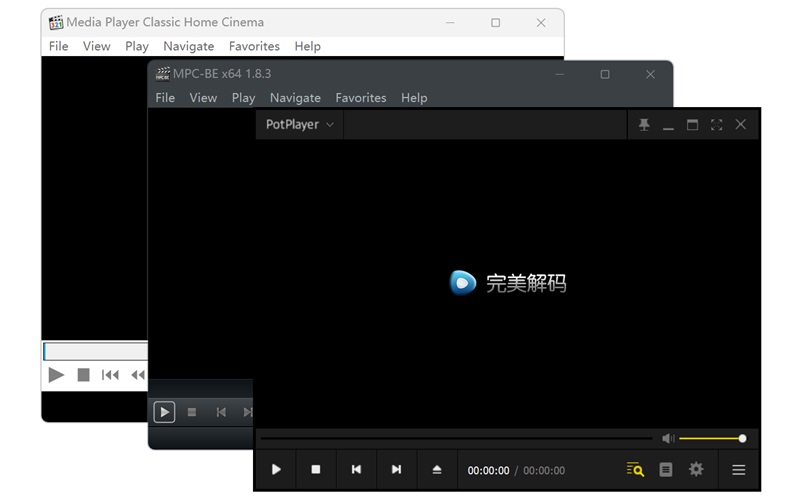The width and height of the screenshot is (800, 499).
Task: Open the yellow playlist search icon
Action: [x=635, y=470]
